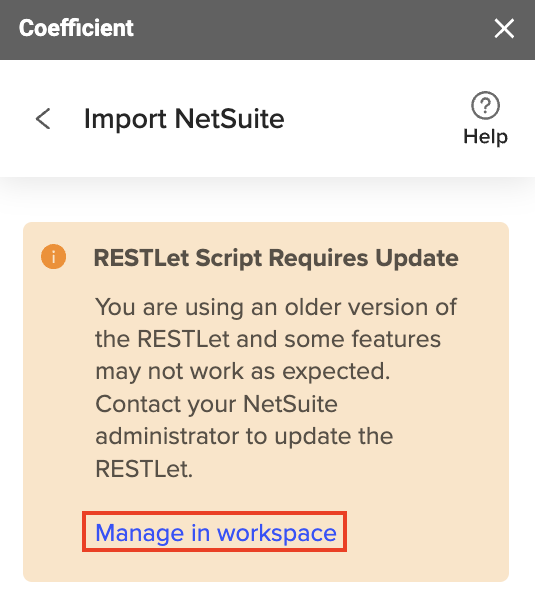
Task: Click the word 'Import' in the panel title
Action: (x=125, y=119)
